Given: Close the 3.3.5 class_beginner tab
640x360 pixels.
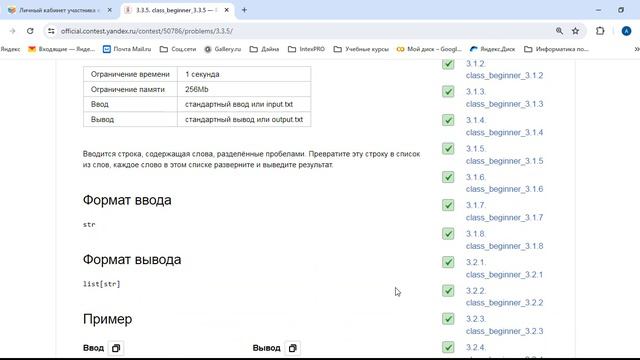Looking at the screenshot, I should click(x=227, y=10).
